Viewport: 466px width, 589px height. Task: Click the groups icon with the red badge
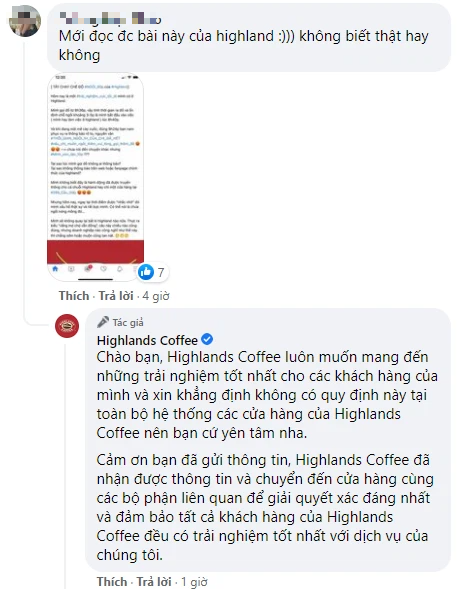88,269
